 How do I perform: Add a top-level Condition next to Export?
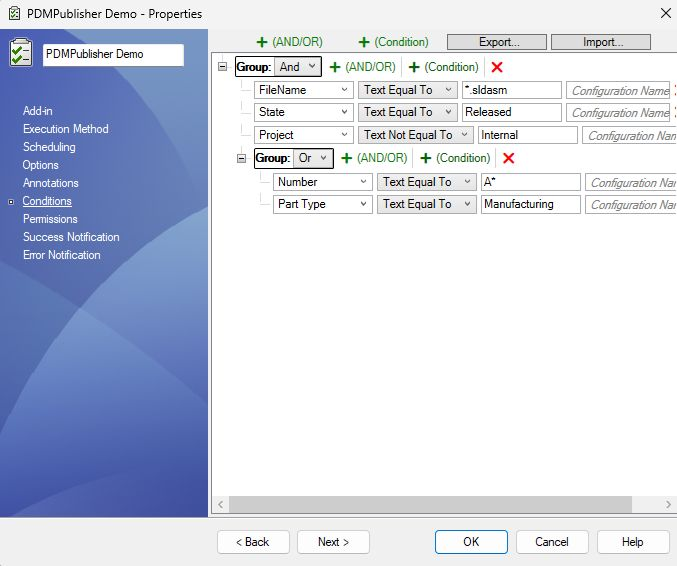tap(393, 42)
